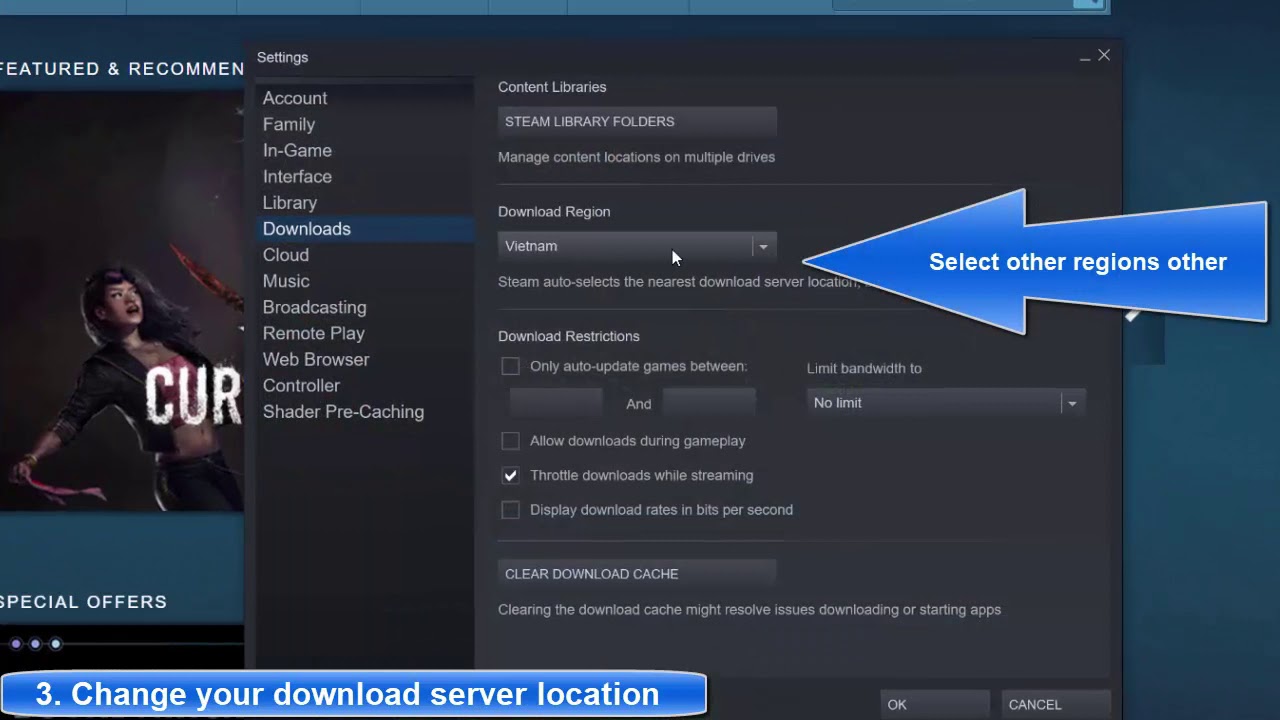
Task: Confirm settings with the OK button
Action: tap(935, 705)
